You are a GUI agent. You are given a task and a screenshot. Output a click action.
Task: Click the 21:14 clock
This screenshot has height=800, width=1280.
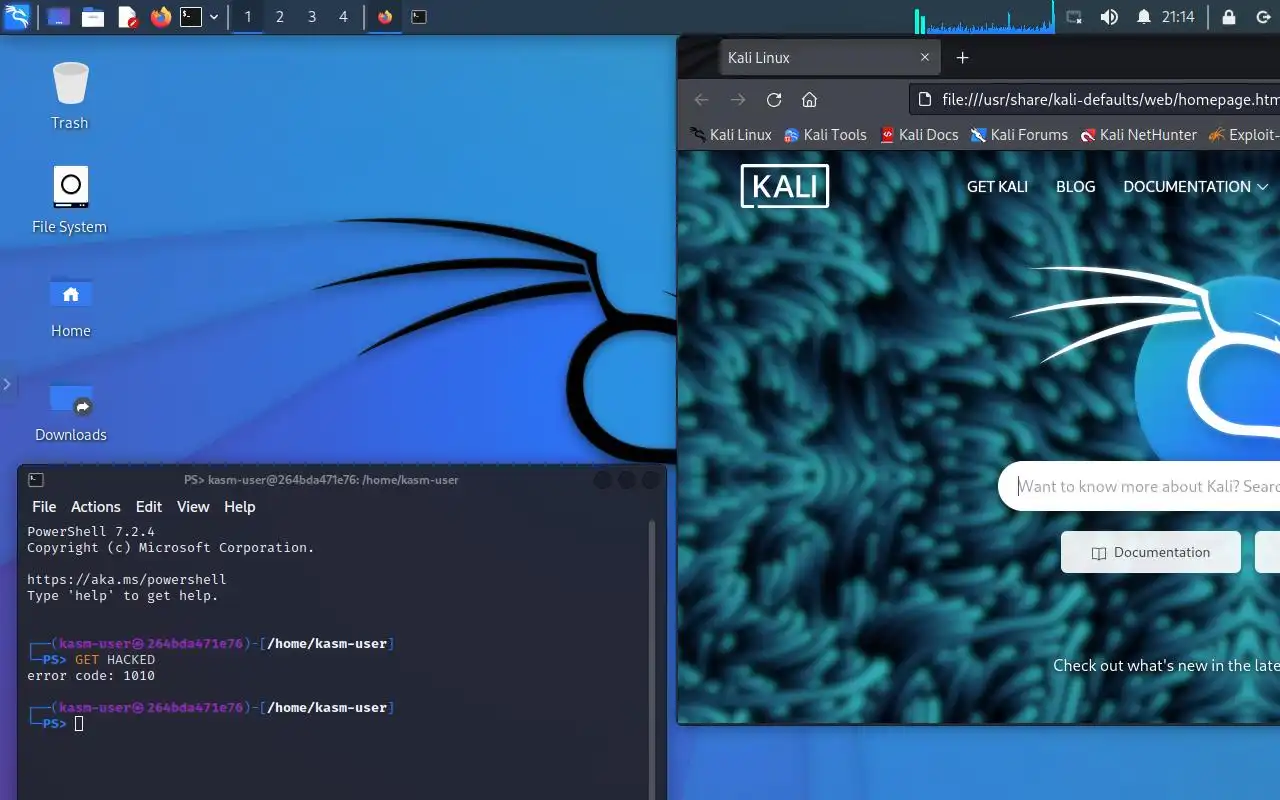[1178, 17]
